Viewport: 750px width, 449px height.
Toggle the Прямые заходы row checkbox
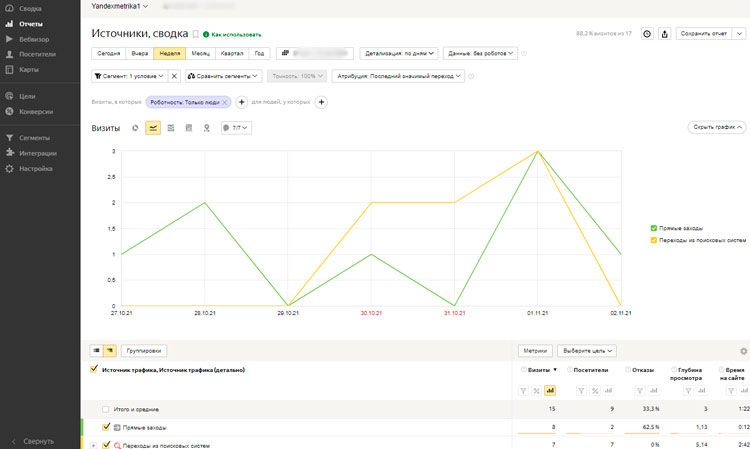(106, 427)
